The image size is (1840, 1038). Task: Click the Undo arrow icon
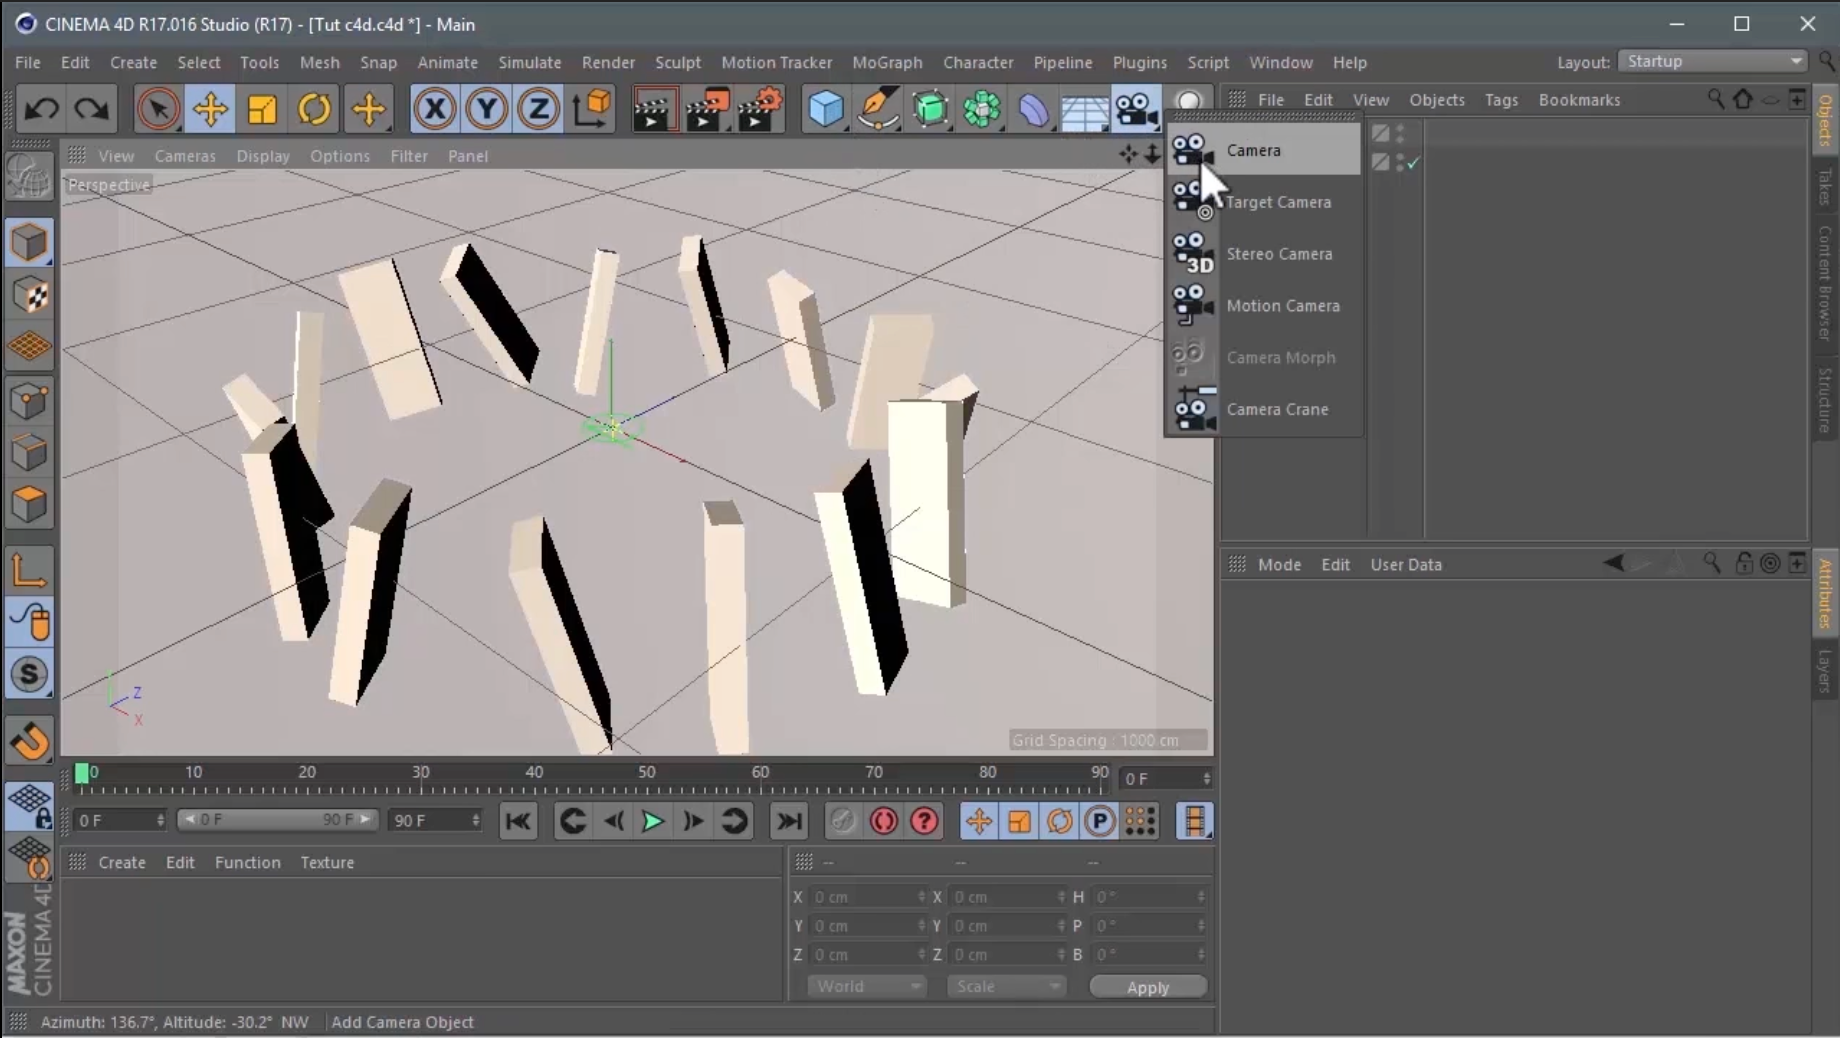click(41, 108)
